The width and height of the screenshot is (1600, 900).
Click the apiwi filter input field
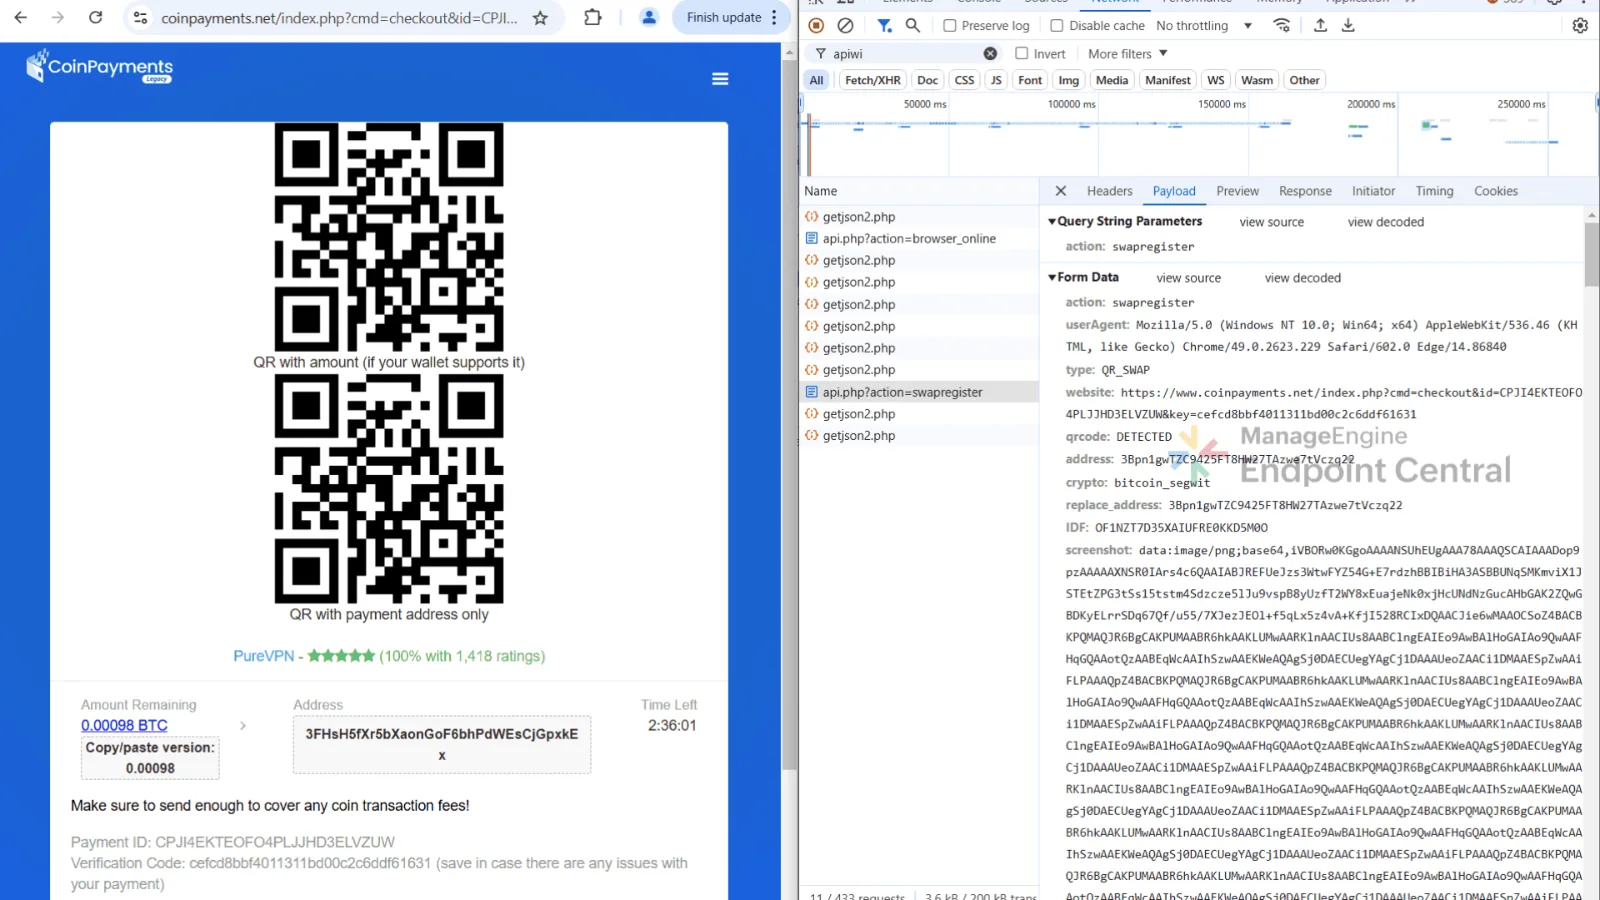coord(905,54)
